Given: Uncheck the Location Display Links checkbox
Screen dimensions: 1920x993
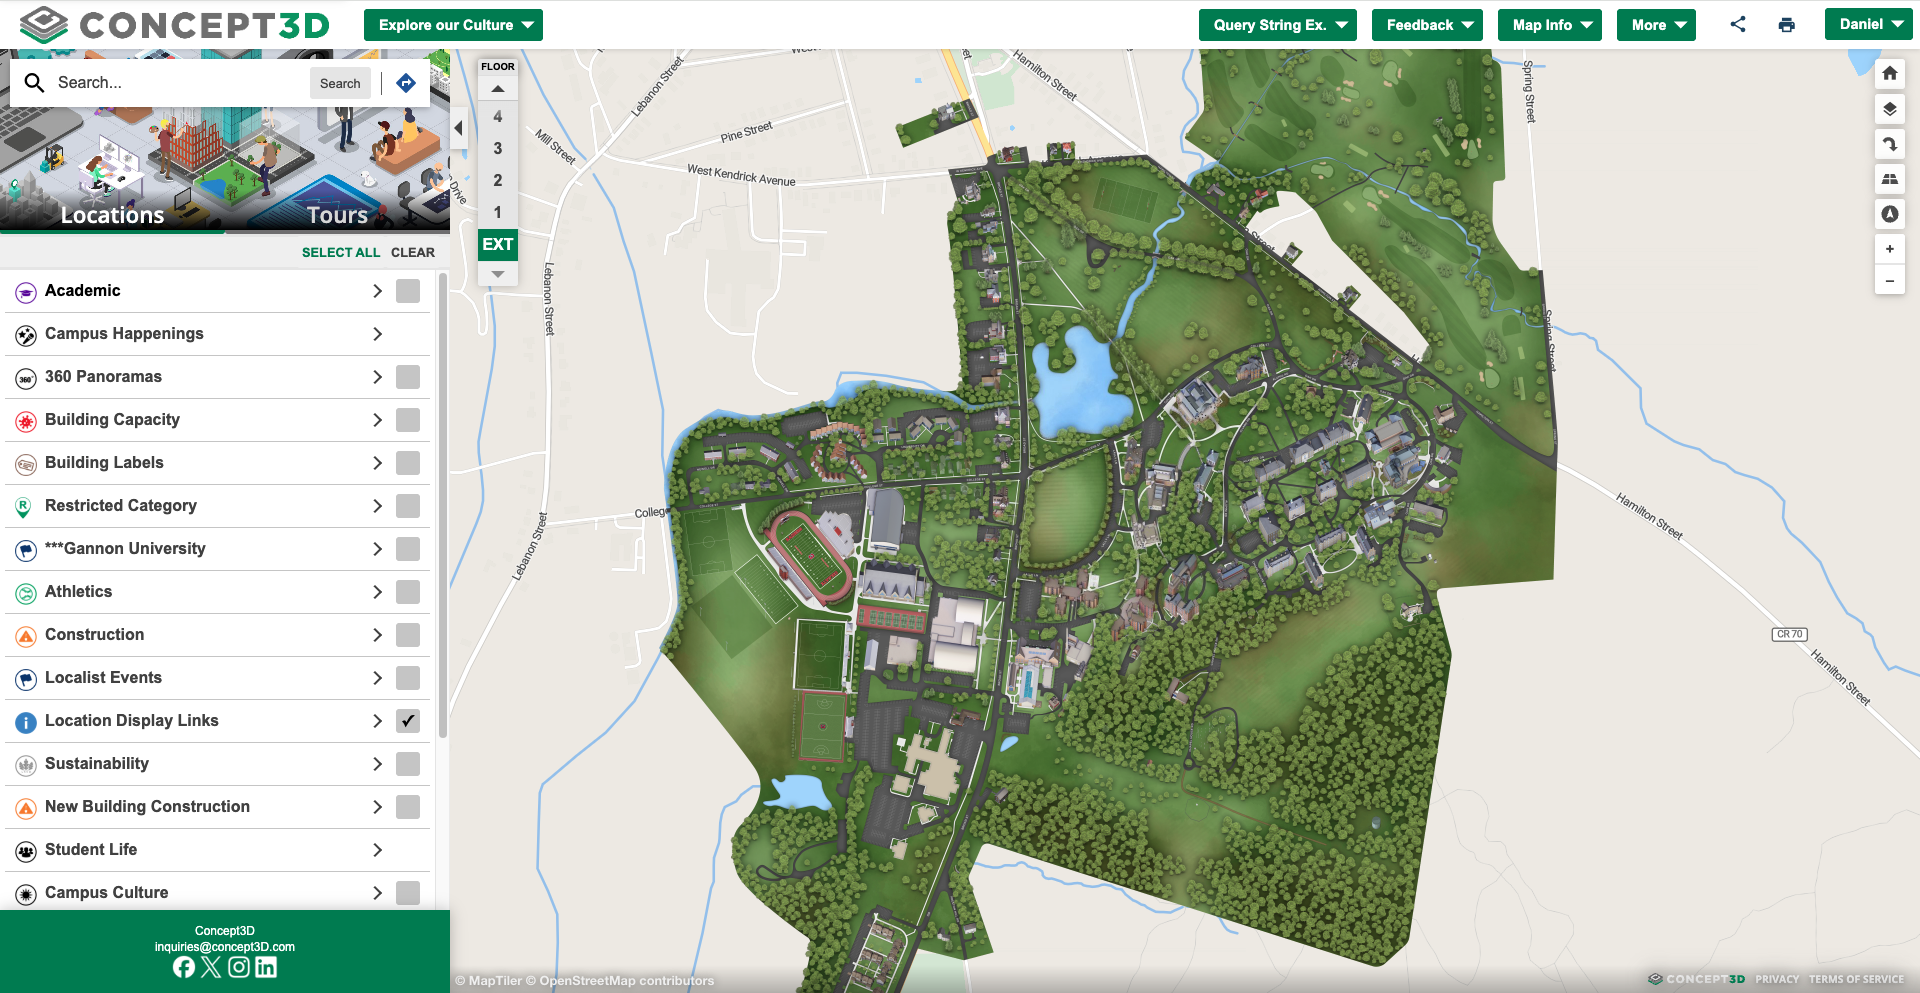Looking at the screenshot, I should [408, 721].
